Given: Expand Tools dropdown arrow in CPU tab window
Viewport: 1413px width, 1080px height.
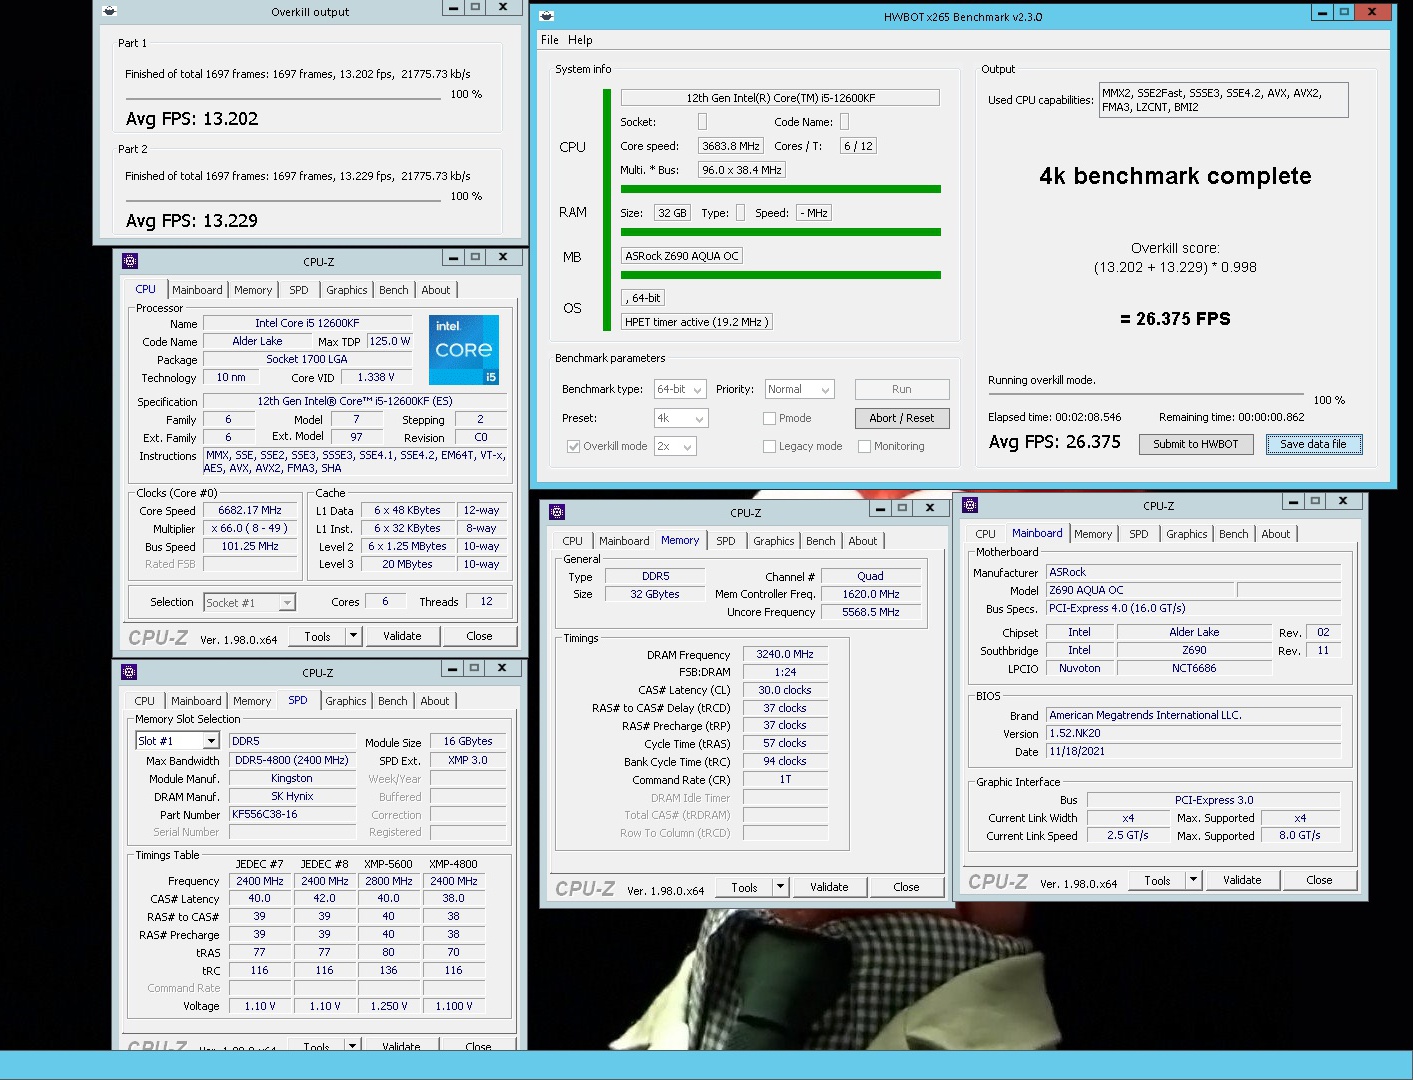Looking at the screenshot, I should coord(353,636).
